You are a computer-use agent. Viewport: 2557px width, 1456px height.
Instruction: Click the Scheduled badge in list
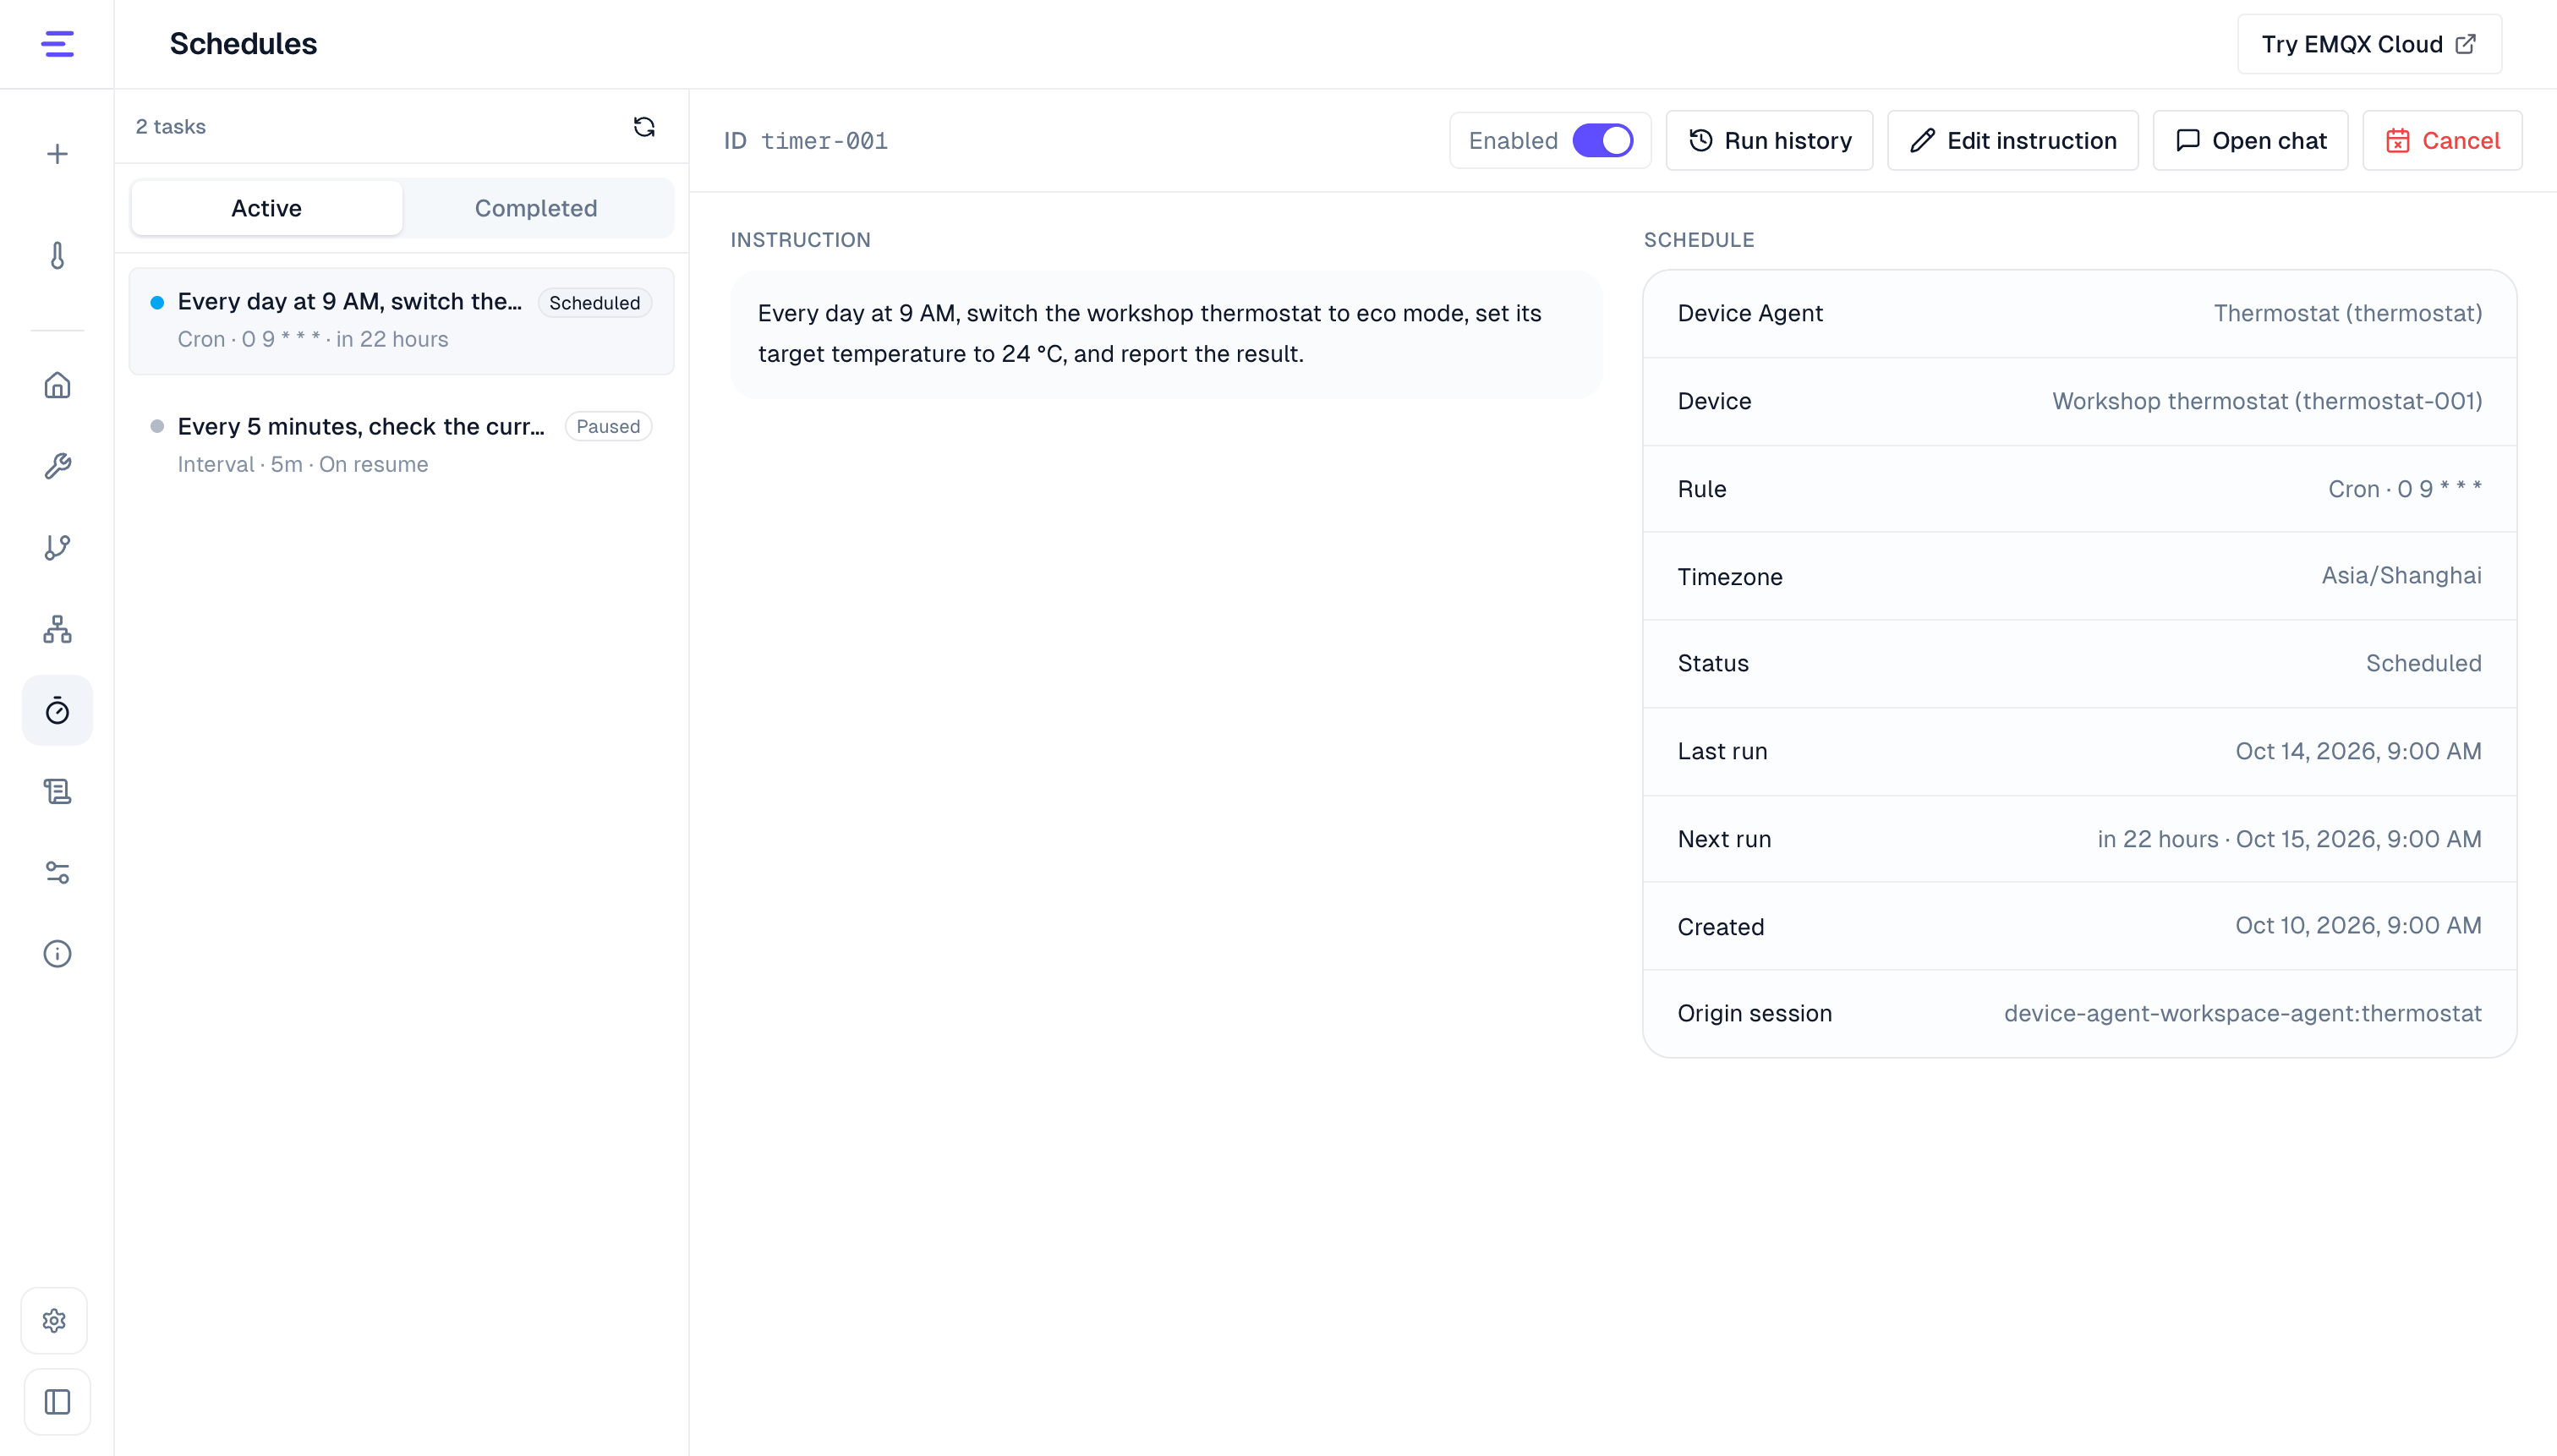[x=594, y=303]
